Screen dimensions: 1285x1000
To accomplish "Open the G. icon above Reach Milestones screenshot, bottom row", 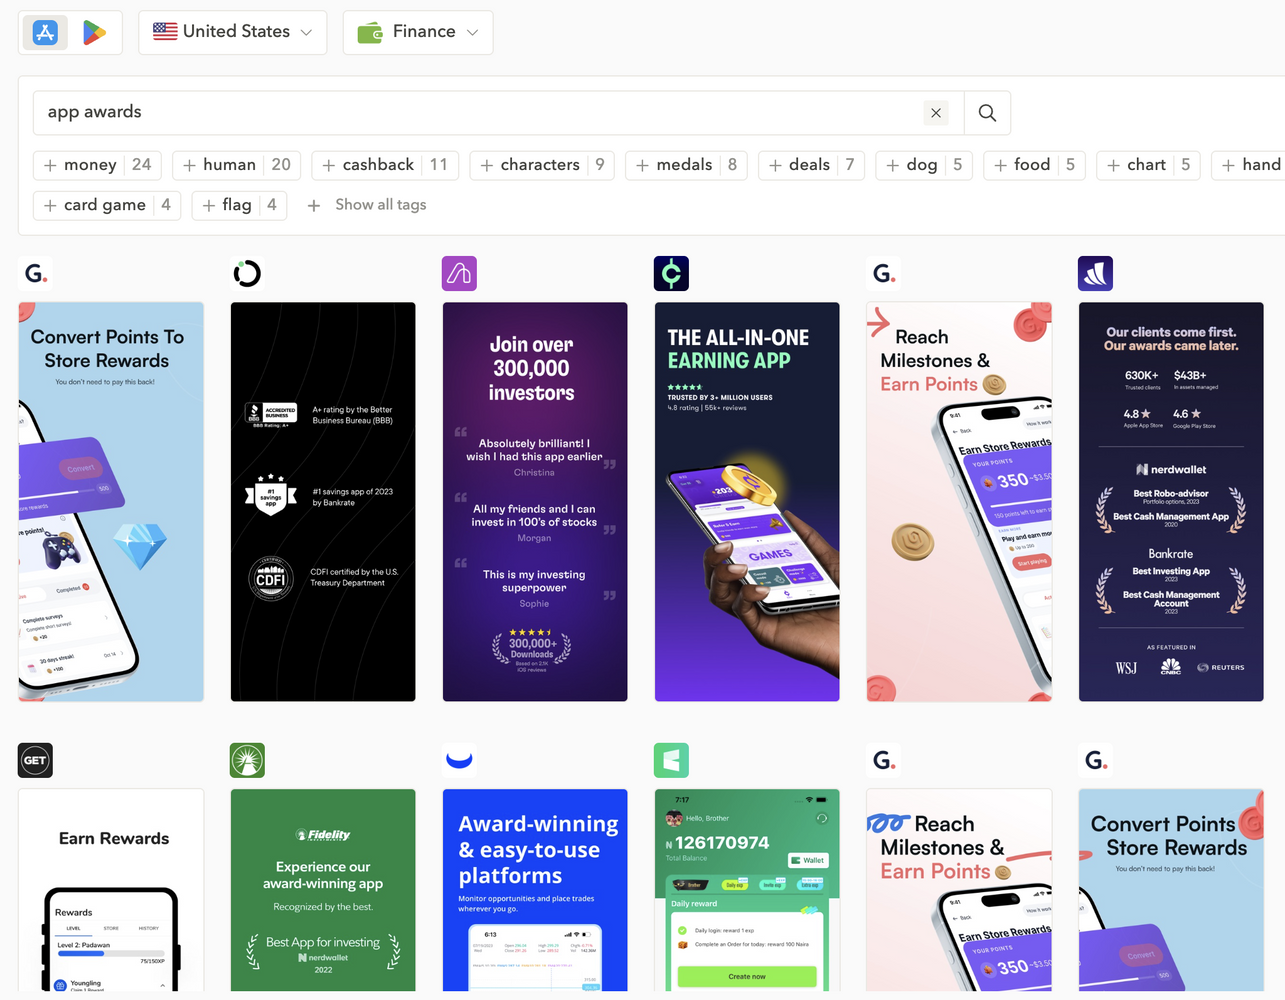I will [884, 760].
